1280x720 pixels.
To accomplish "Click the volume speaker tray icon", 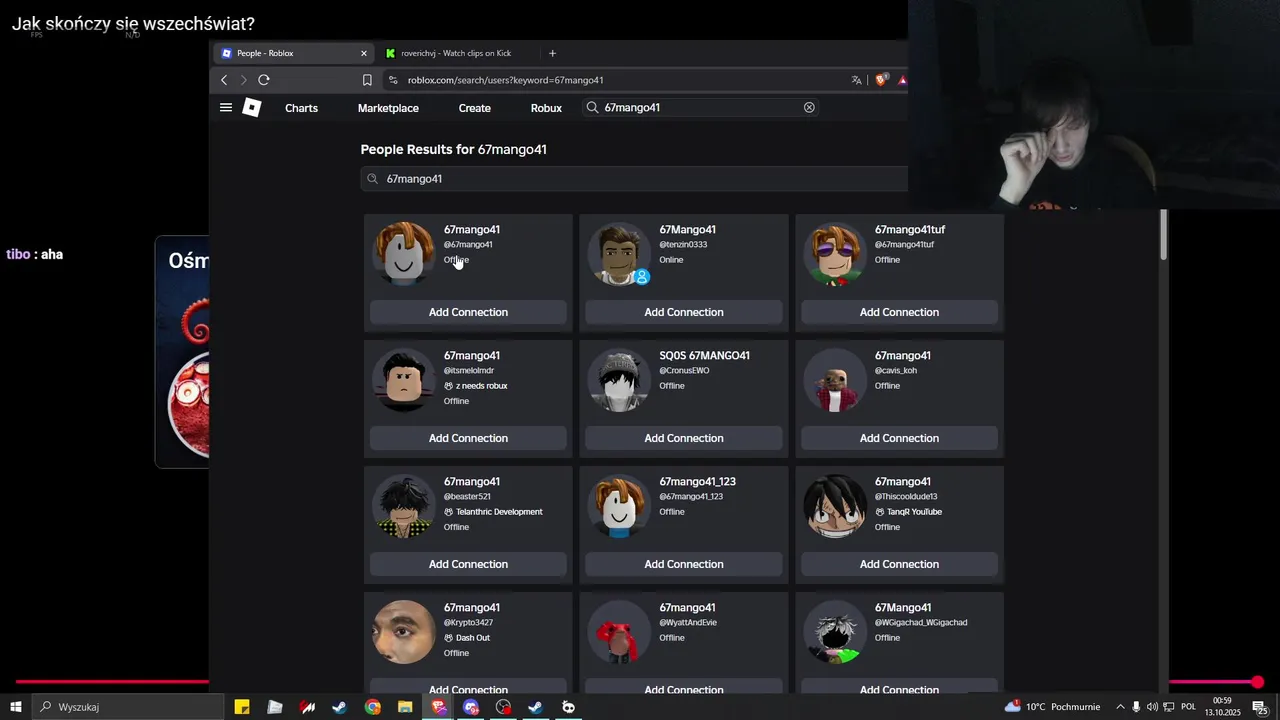I will click(x=1152, y=707).
